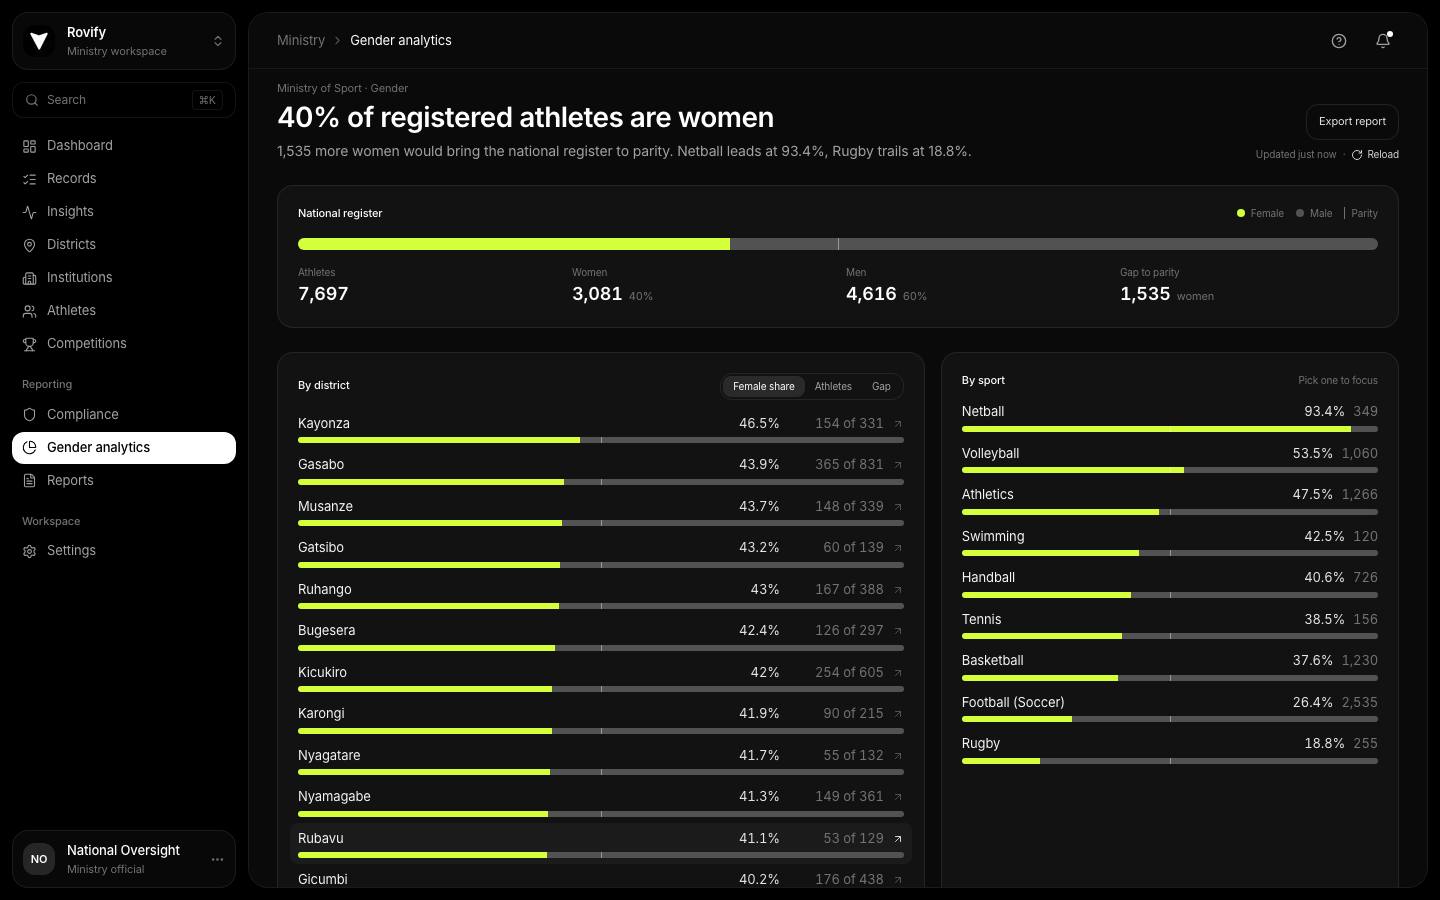The height and width of the screenshot is (900, 1440).
Task: Switch district view to Gap
Action: [x=881, y=386]
